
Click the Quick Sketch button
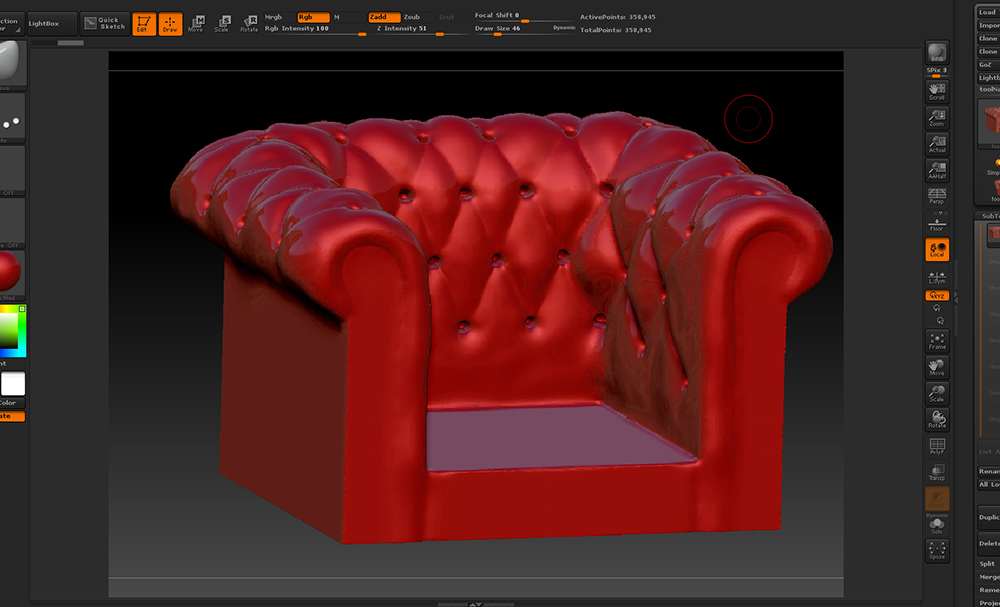click(x=103, y=22)
